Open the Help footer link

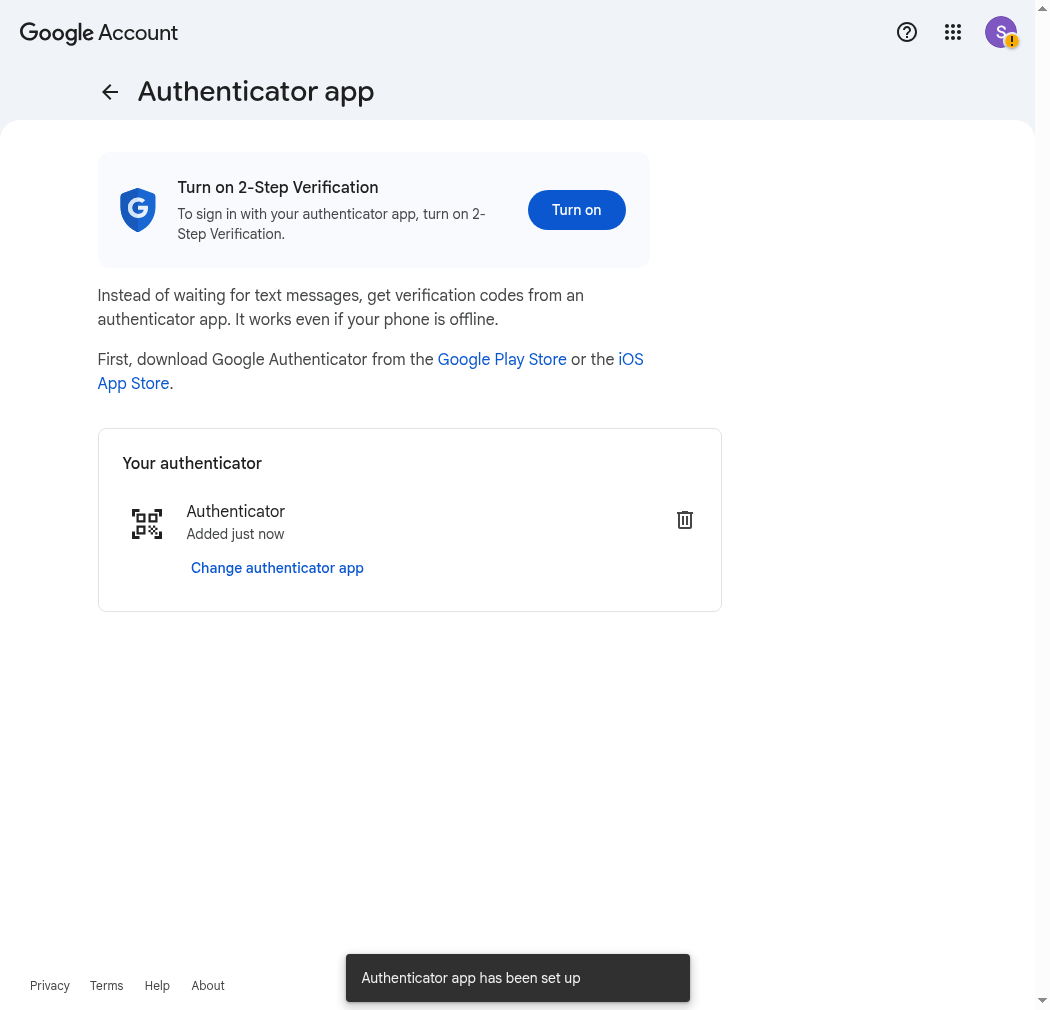pos(157,986)
